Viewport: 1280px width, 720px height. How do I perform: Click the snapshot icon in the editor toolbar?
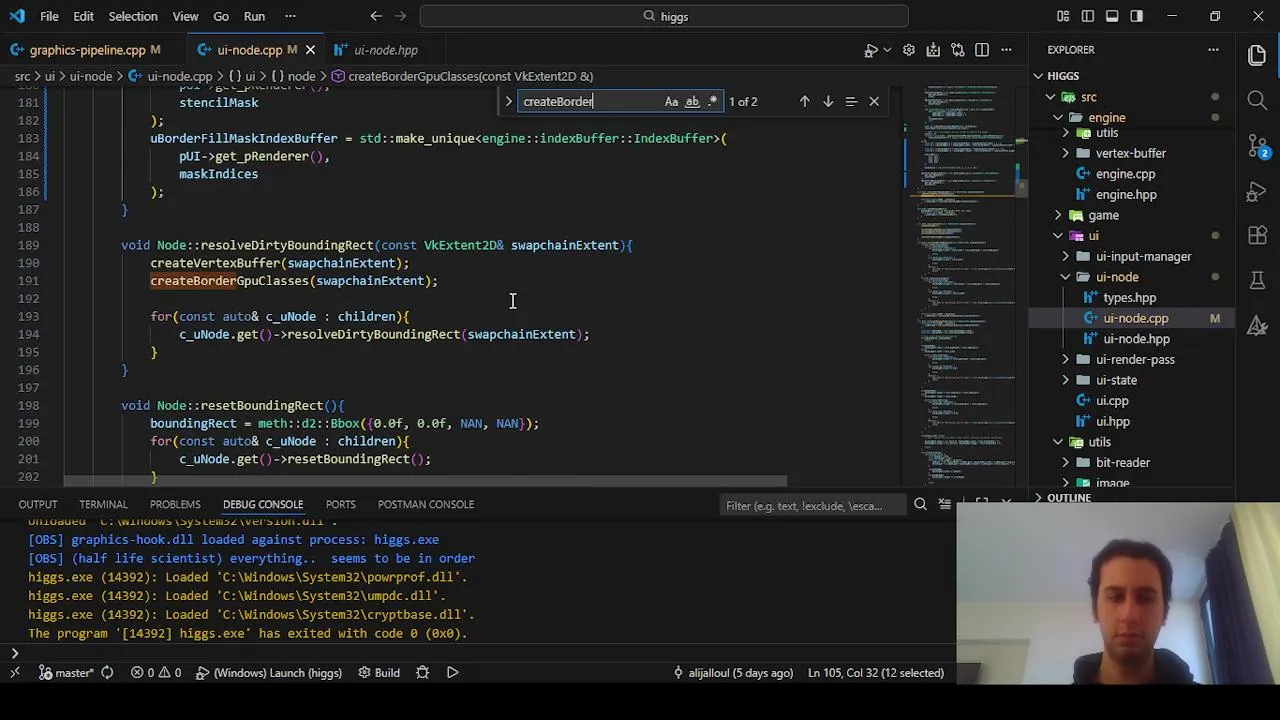(x=933, y=50)
